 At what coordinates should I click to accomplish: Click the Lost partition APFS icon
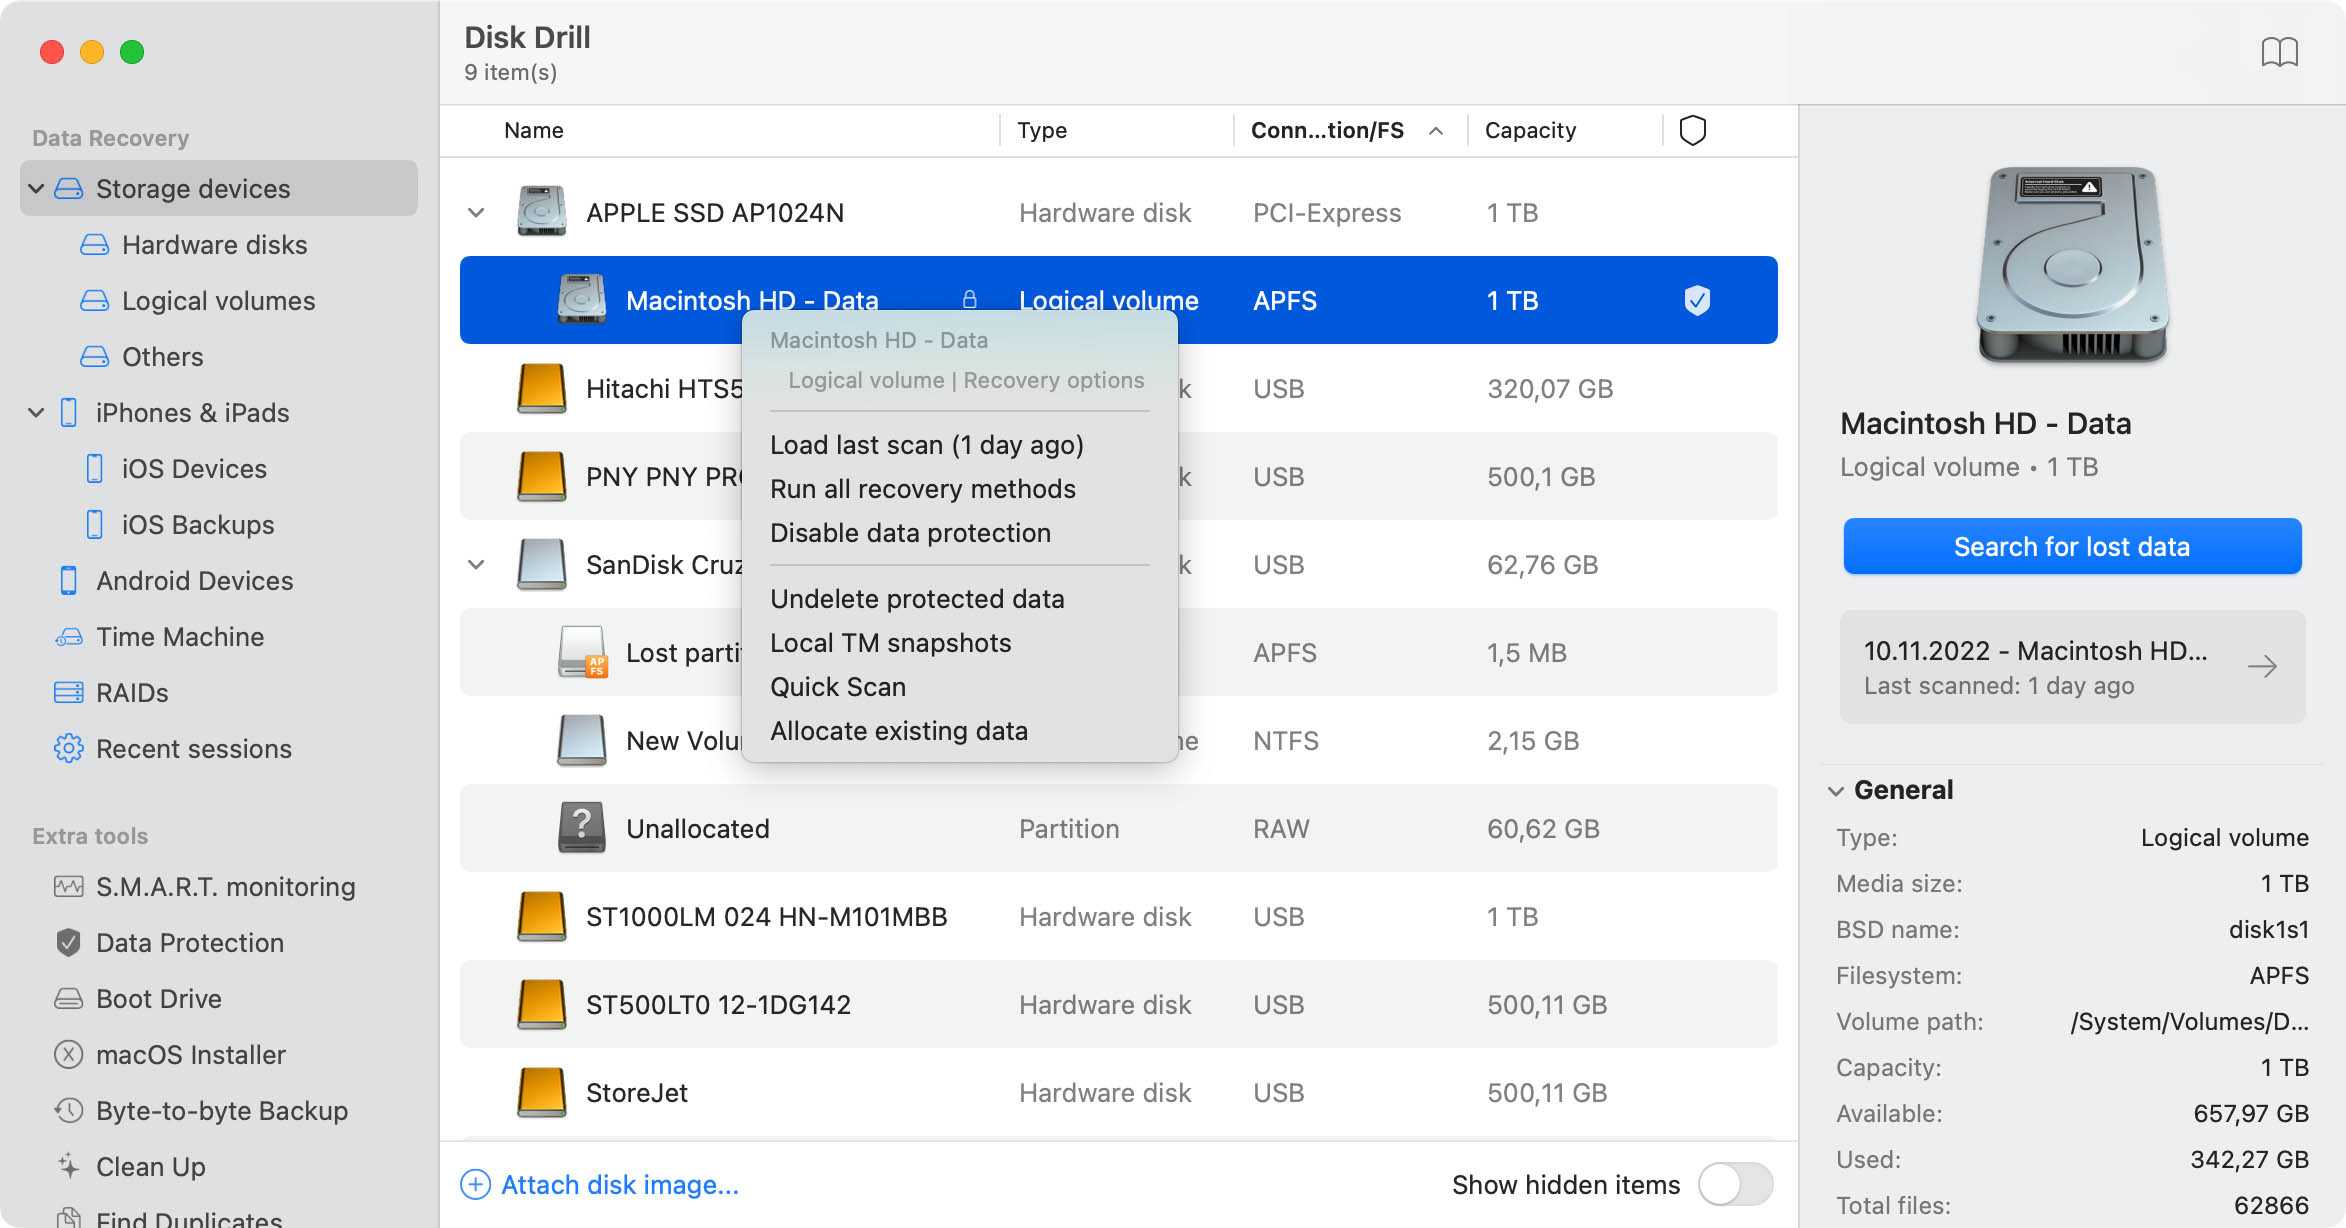coord(582,652)
